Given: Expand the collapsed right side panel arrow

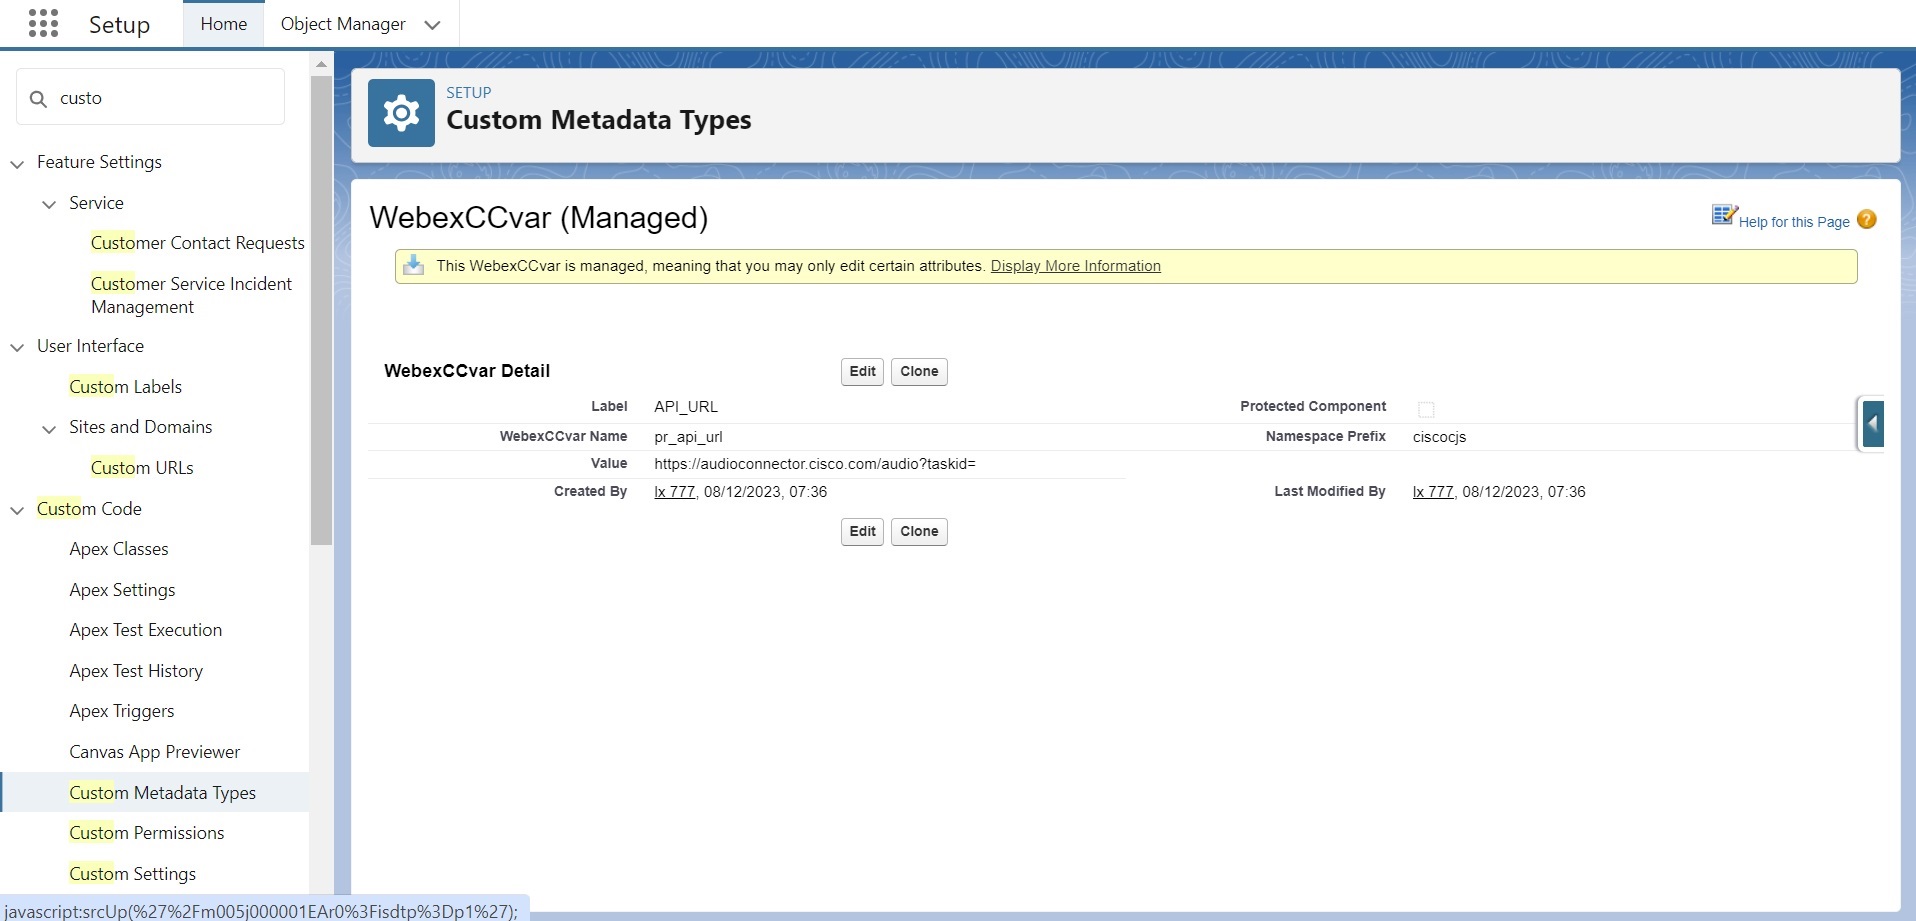Looking at the screenshot, I should click(1873, 423).
